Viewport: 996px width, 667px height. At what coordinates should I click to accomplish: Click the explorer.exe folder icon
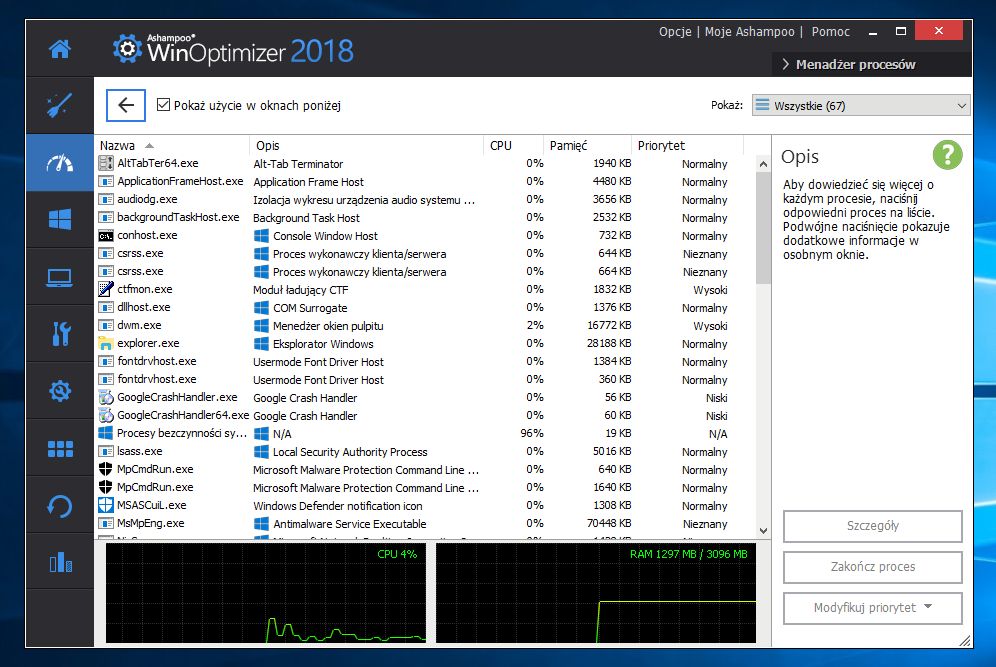pos(105,344)
